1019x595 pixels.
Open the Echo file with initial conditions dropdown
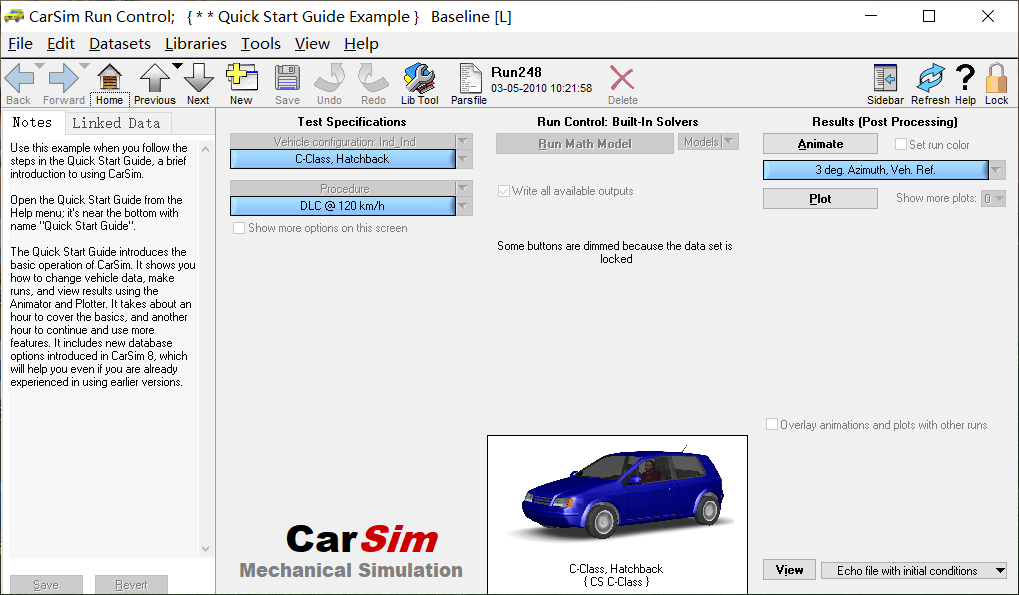pos(914,570)
